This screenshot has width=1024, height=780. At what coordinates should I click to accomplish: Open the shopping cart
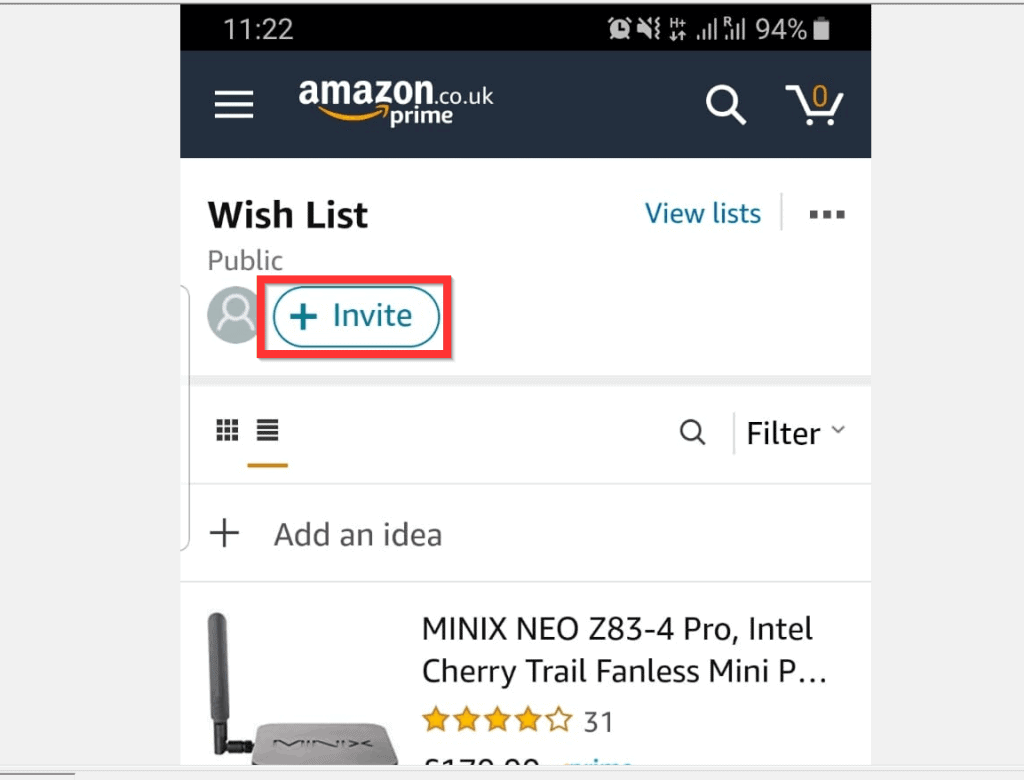click(815, 103)
